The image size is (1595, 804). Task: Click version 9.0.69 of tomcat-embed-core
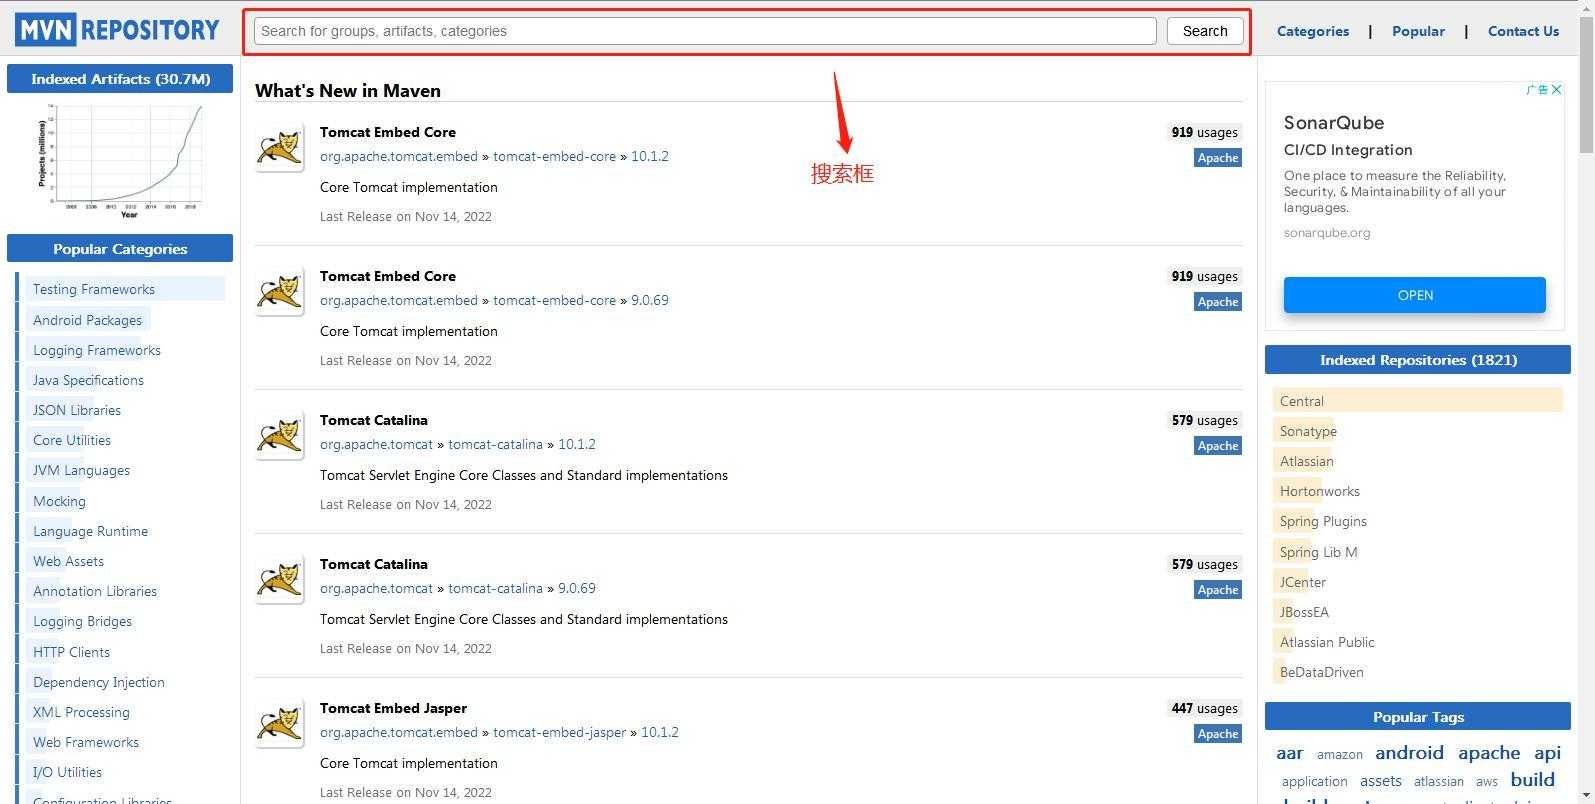[650, 300]
